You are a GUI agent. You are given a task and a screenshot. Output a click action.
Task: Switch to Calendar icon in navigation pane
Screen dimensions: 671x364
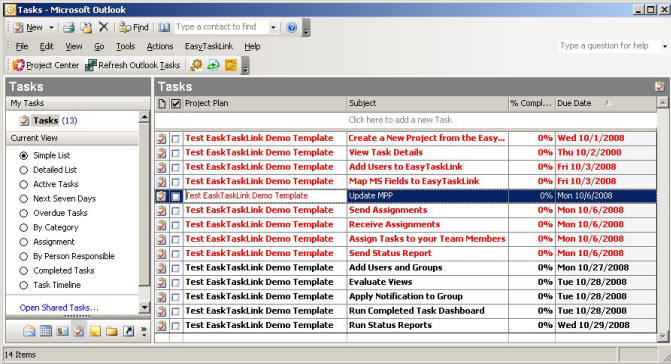pos(46,331)
